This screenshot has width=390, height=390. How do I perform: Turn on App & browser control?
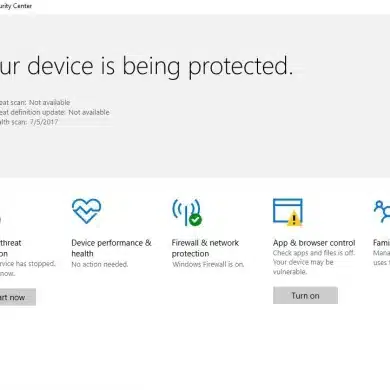(305, 295)
